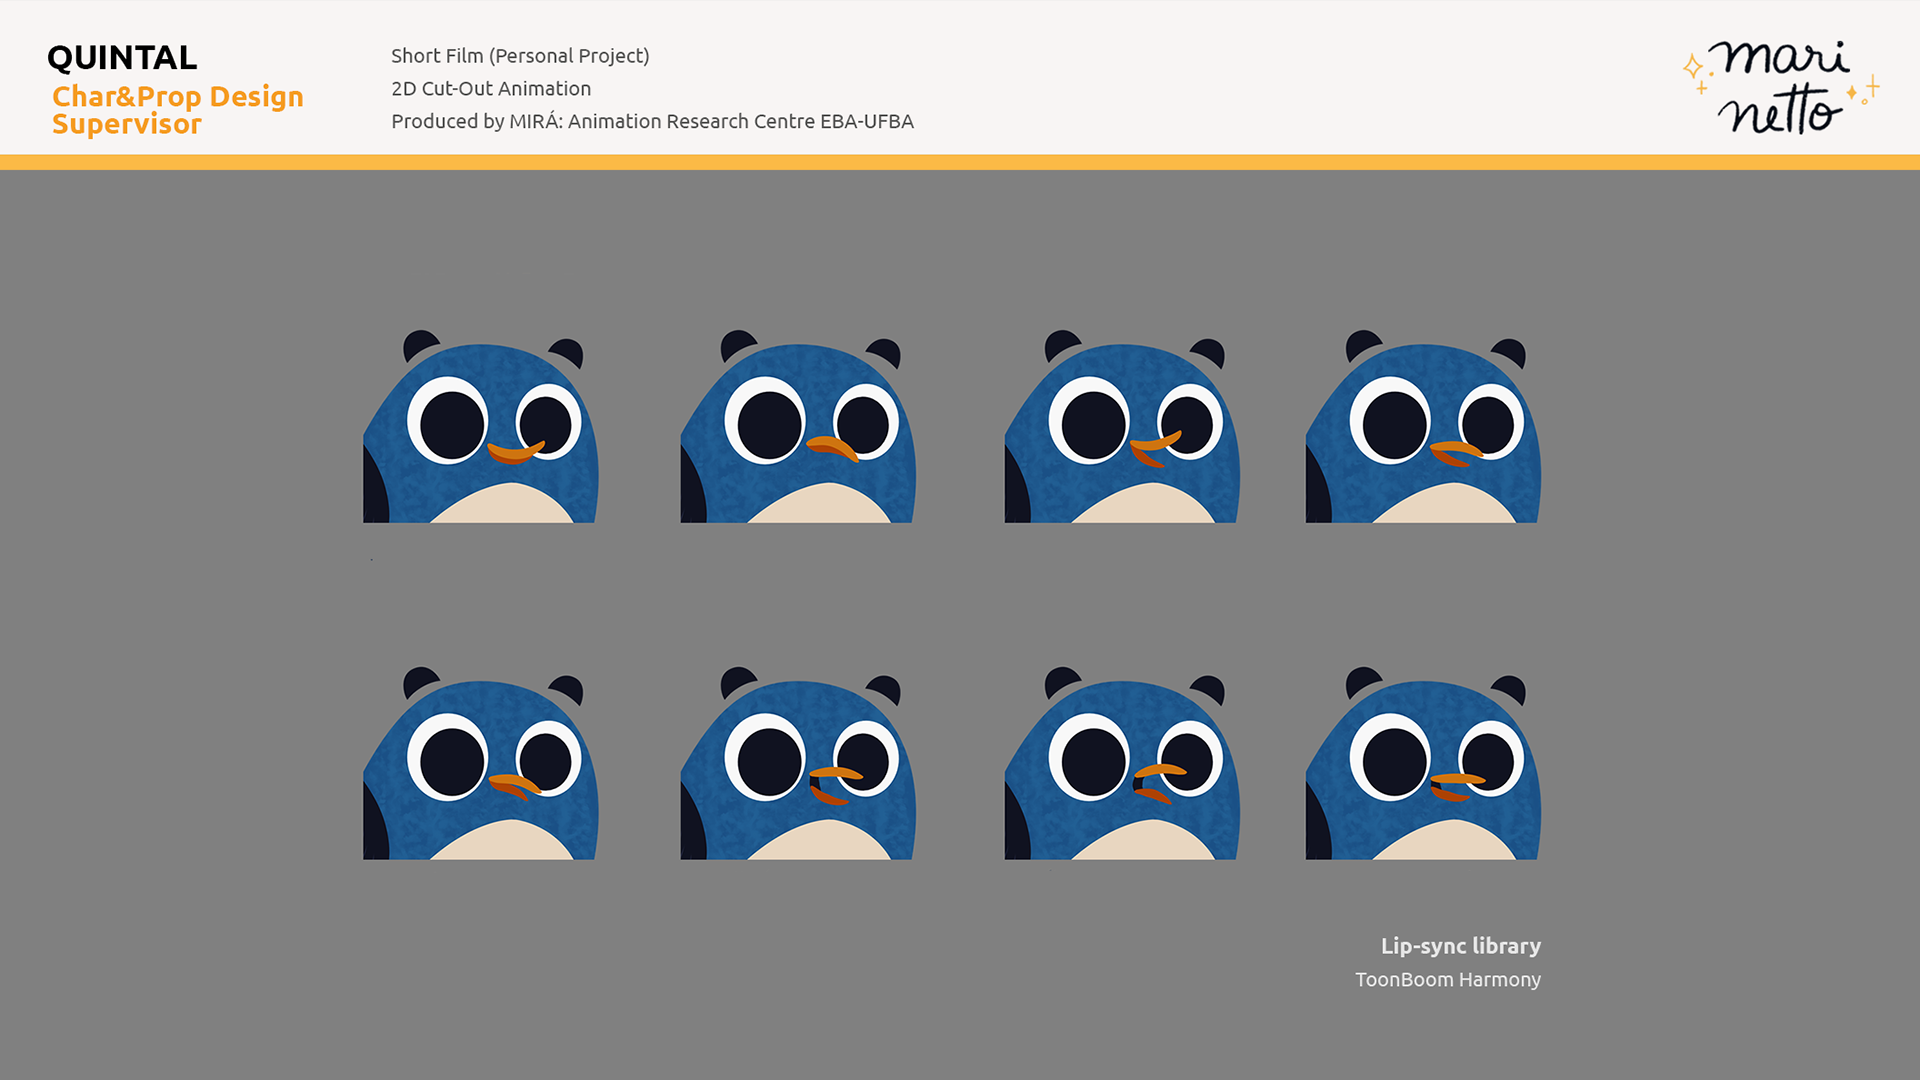The image size is (1920, 1080).
Task: Click the mari netto signature logo
Action: (x=1780, y=88)
